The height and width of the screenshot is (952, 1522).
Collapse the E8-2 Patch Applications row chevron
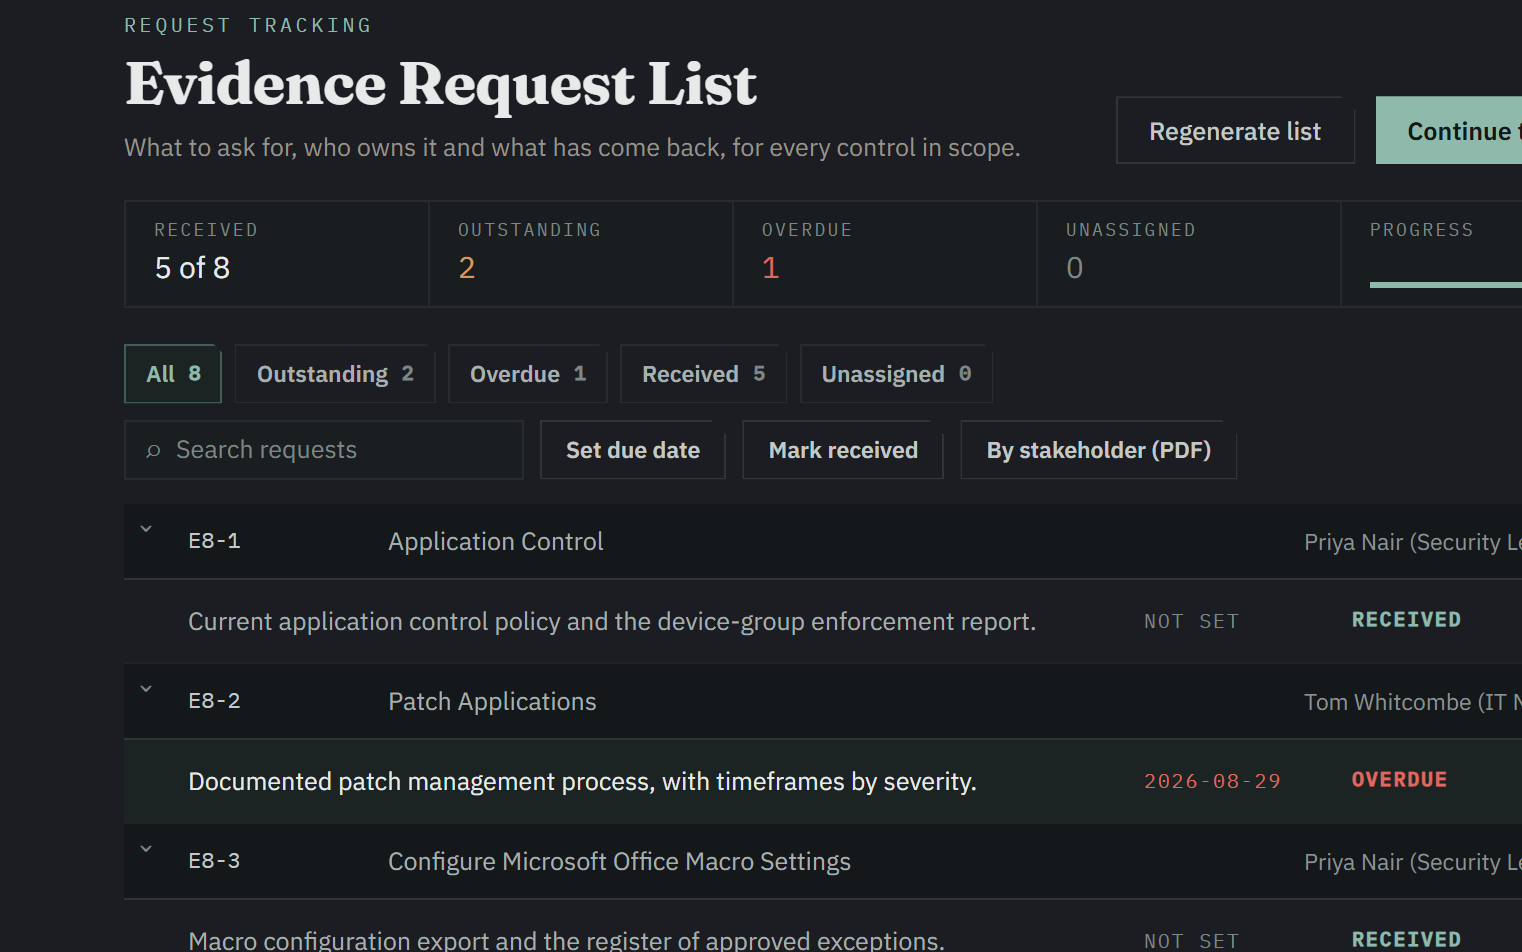(146, 689)
